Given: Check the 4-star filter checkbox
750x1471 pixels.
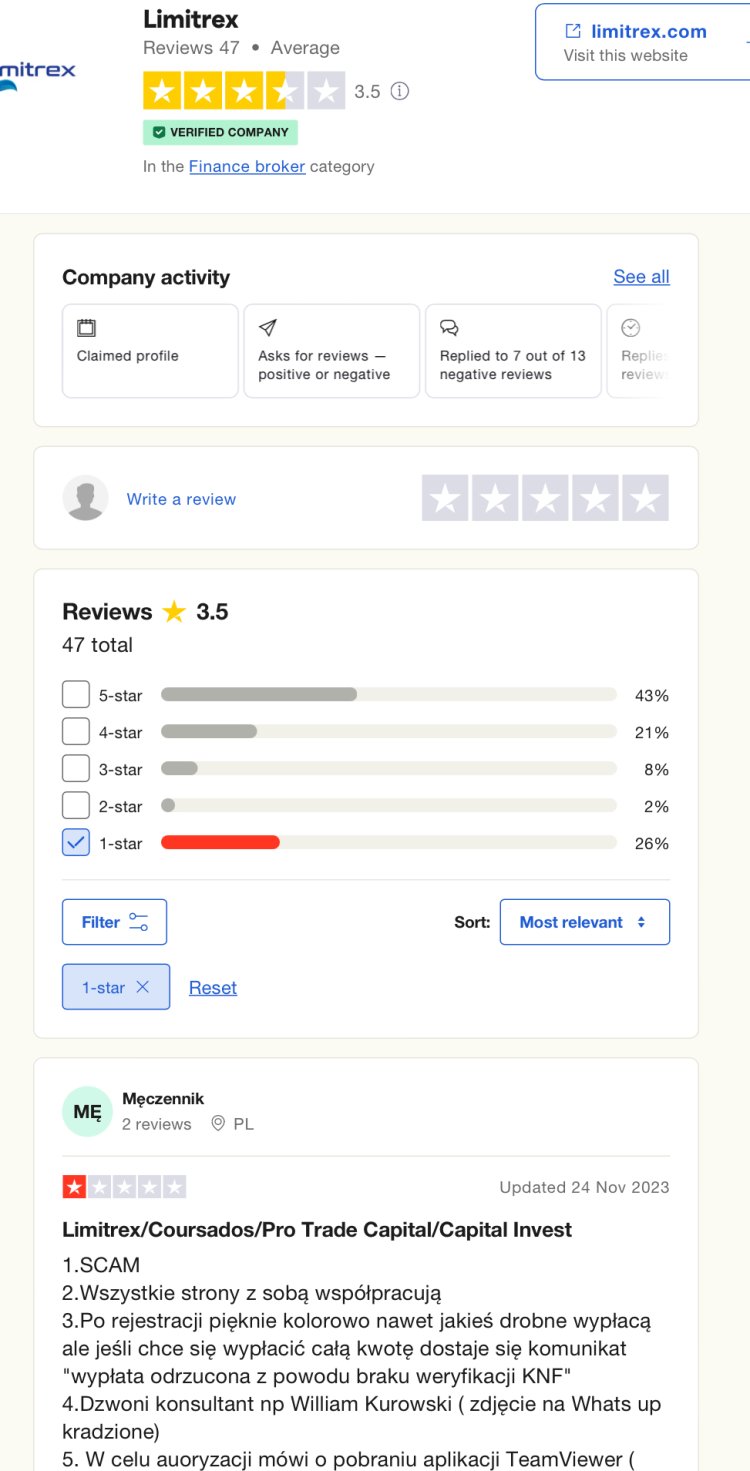Looking at the screenshot, I should click(76, 732).
